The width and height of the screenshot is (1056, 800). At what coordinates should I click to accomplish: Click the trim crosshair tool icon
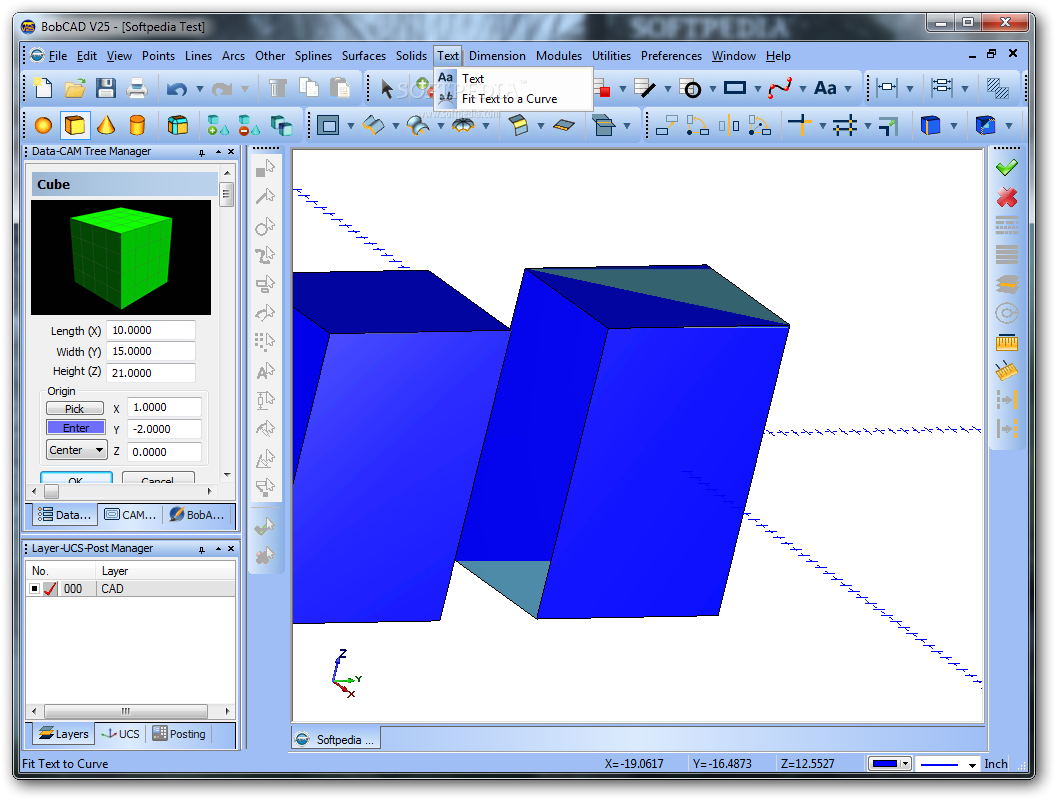799,125
